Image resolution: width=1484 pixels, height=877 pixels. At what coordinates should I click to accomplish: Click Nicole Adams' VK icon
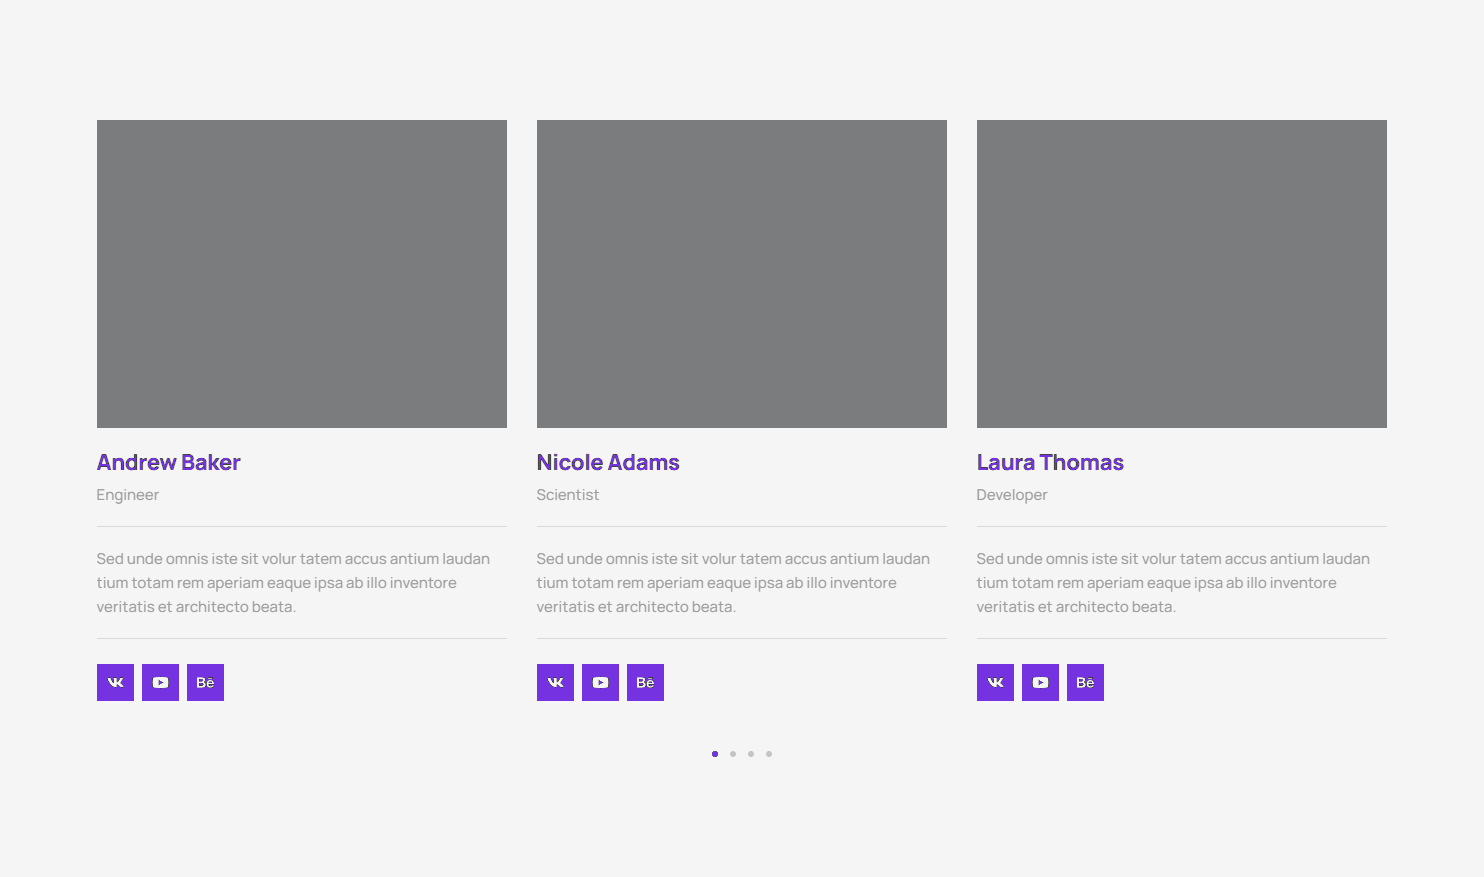(x=555, y=683)
